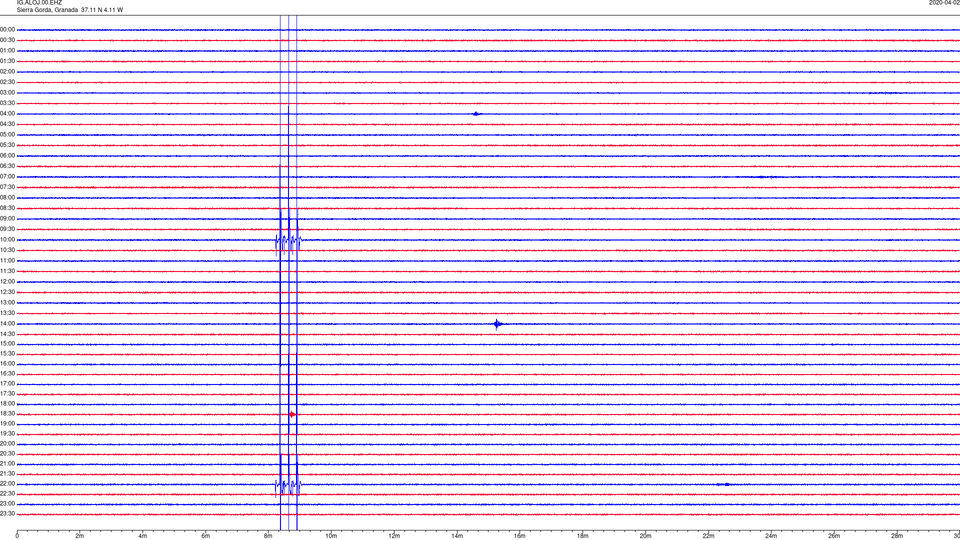
Task: Click the 26m x-axis tick label
Action: coord(834,536)
